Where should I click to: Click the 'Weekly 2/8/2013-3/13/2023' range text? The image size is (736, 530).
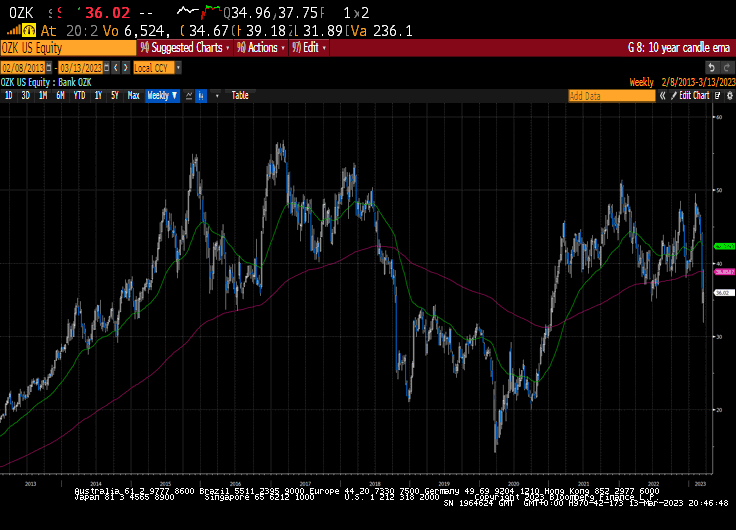682,83
